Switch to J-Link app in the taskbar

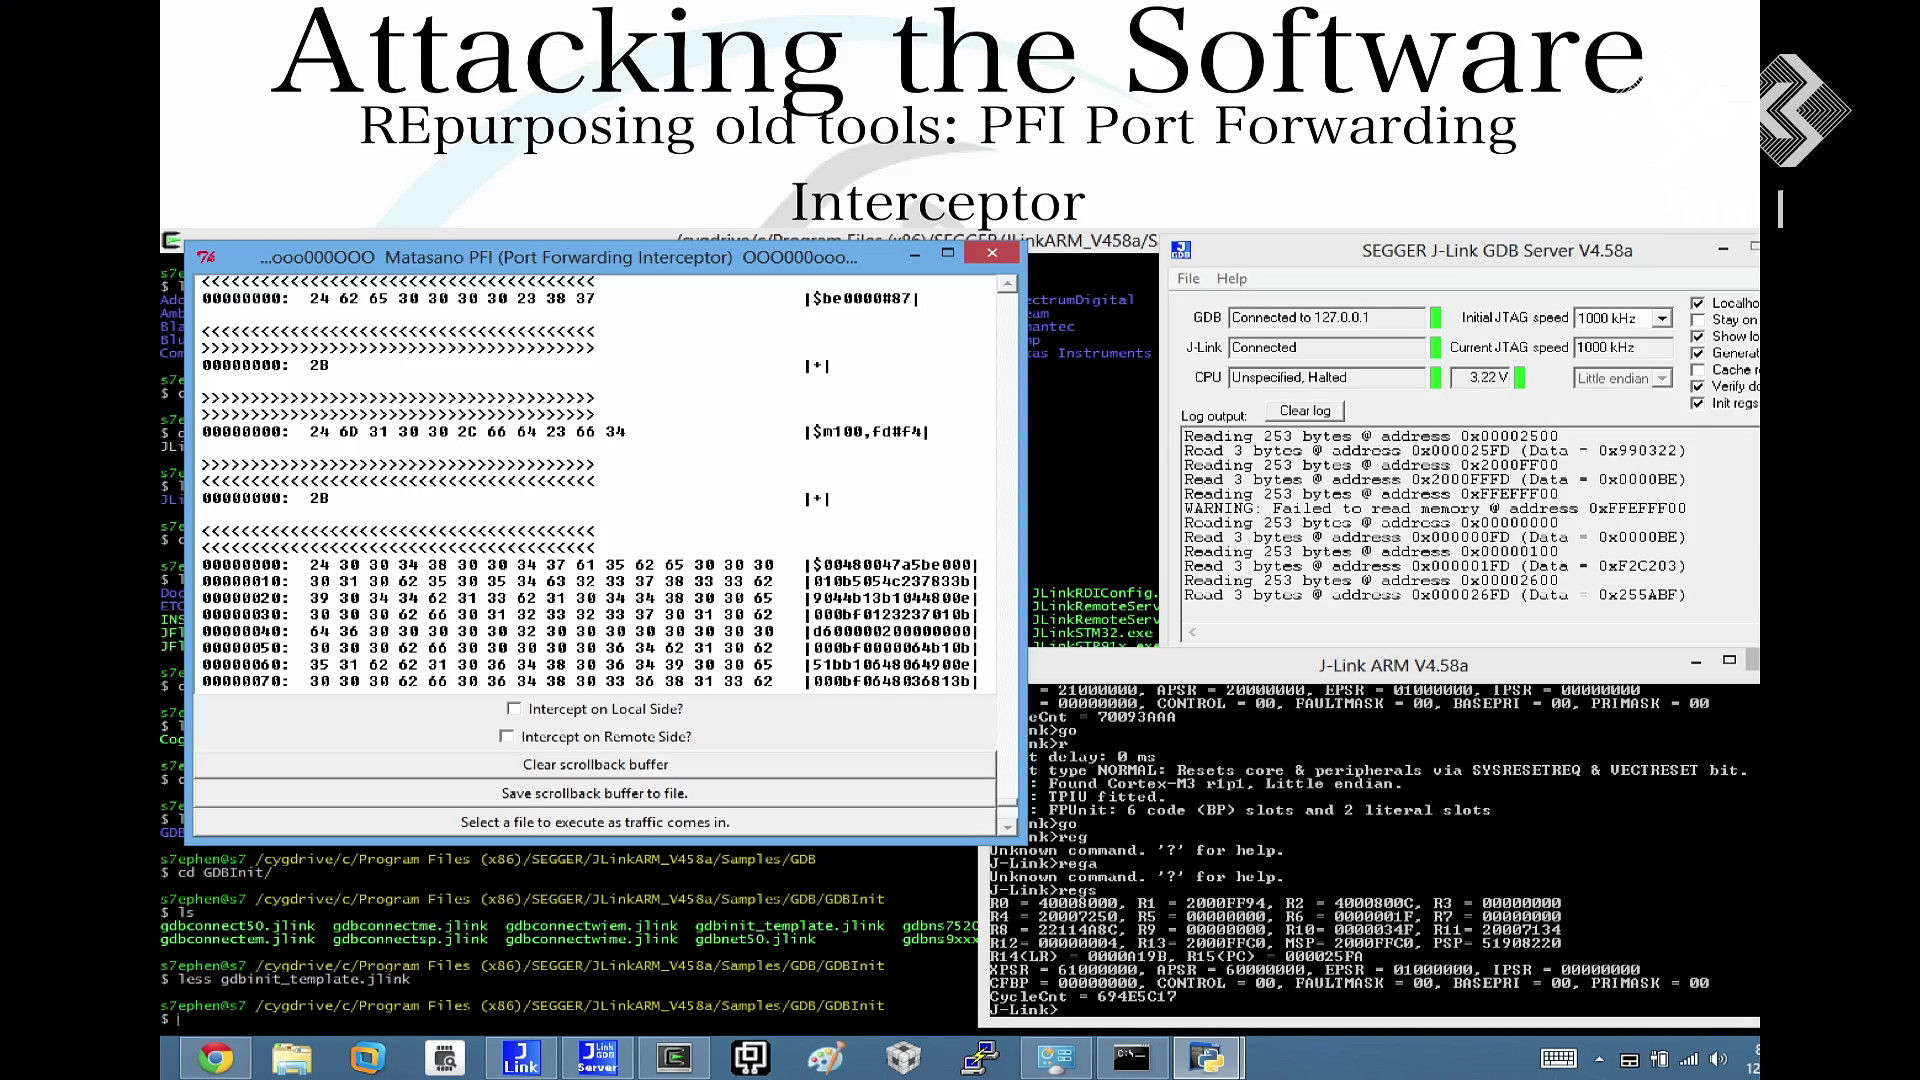pos(521,1057)
